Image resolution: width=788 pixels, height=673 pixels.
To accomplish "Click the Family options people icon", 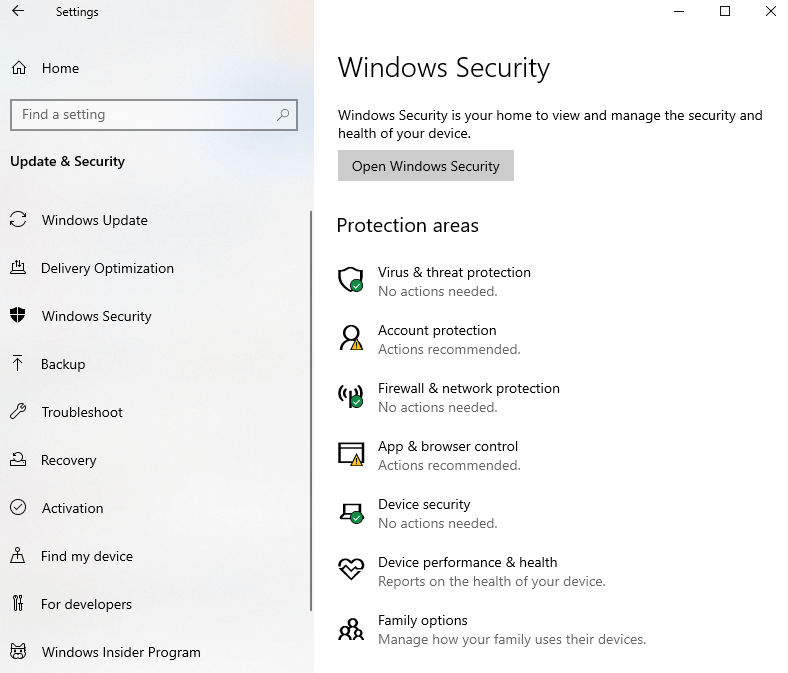I will point(351,629).
